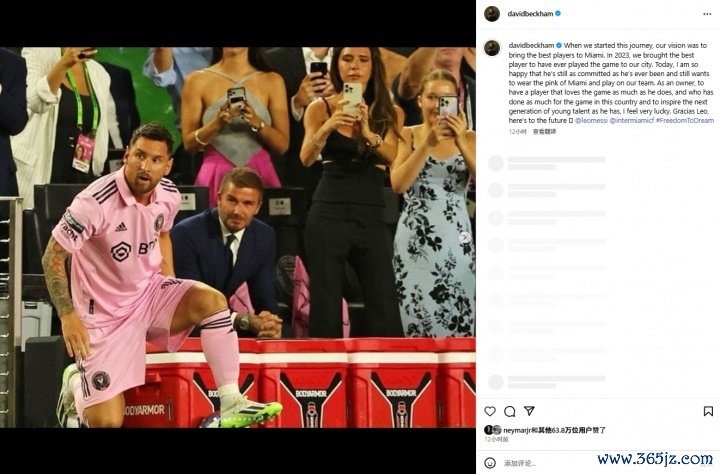
Task: Click 查看翻译 to translate the caption
Action: [x=545, y=131]
